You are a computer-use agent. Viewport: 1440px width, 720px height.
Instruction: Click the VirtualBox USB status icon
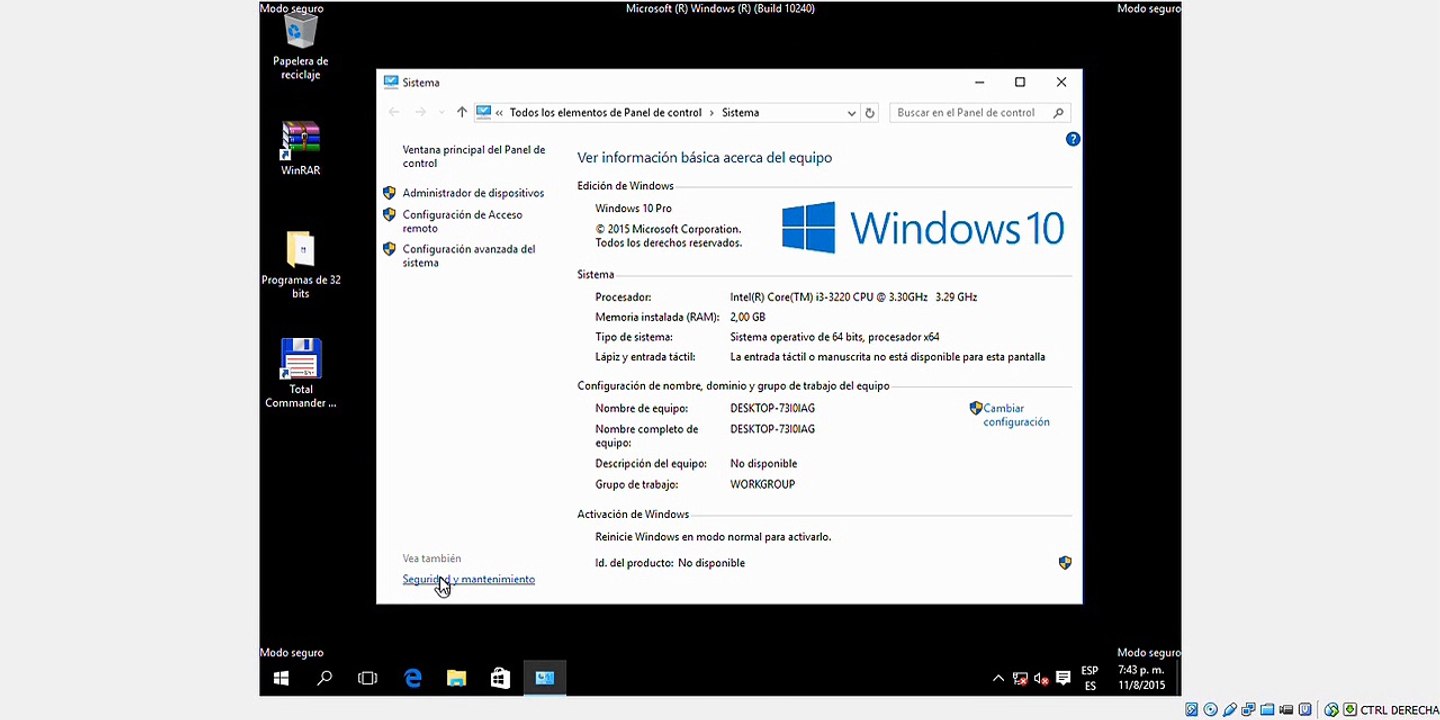1229,710
